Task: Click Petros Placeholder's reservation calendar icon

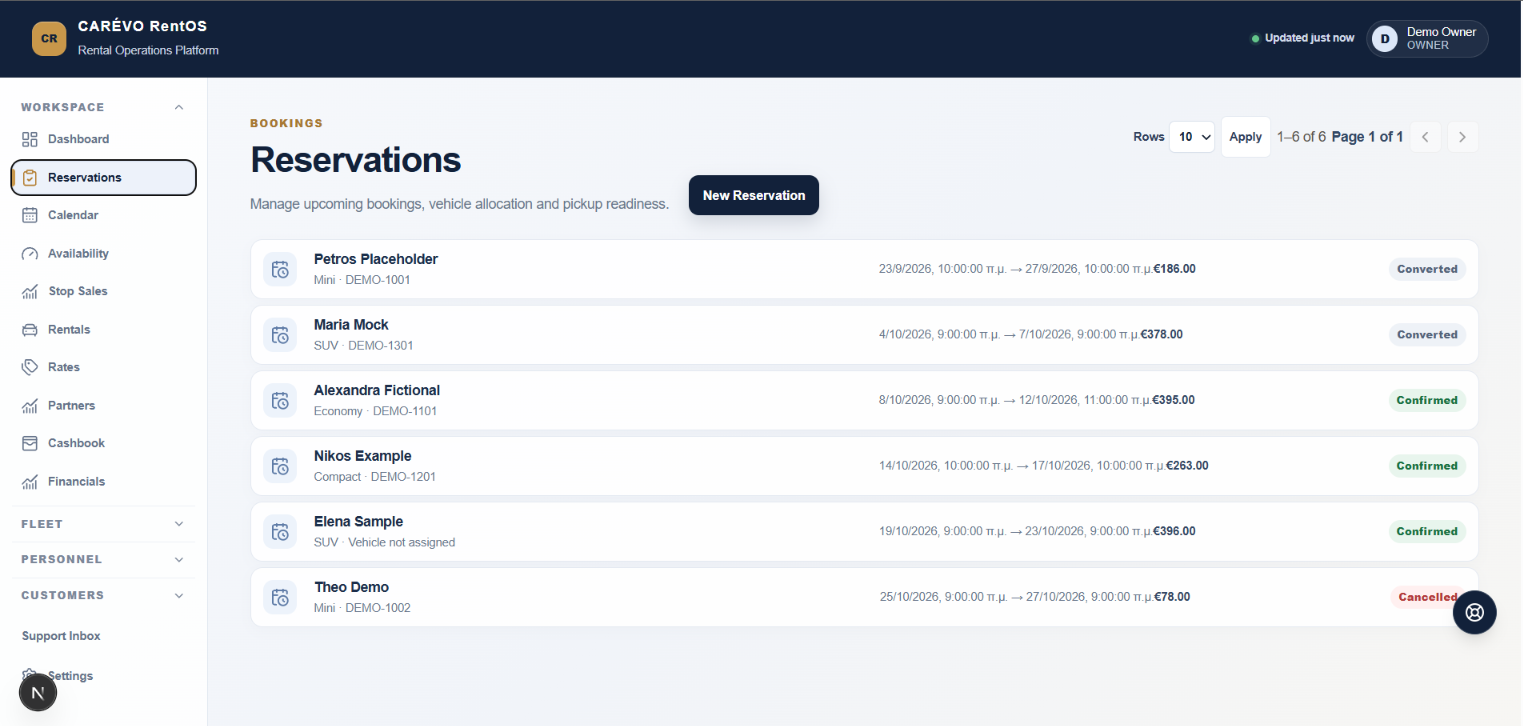Action: [280, 269]
